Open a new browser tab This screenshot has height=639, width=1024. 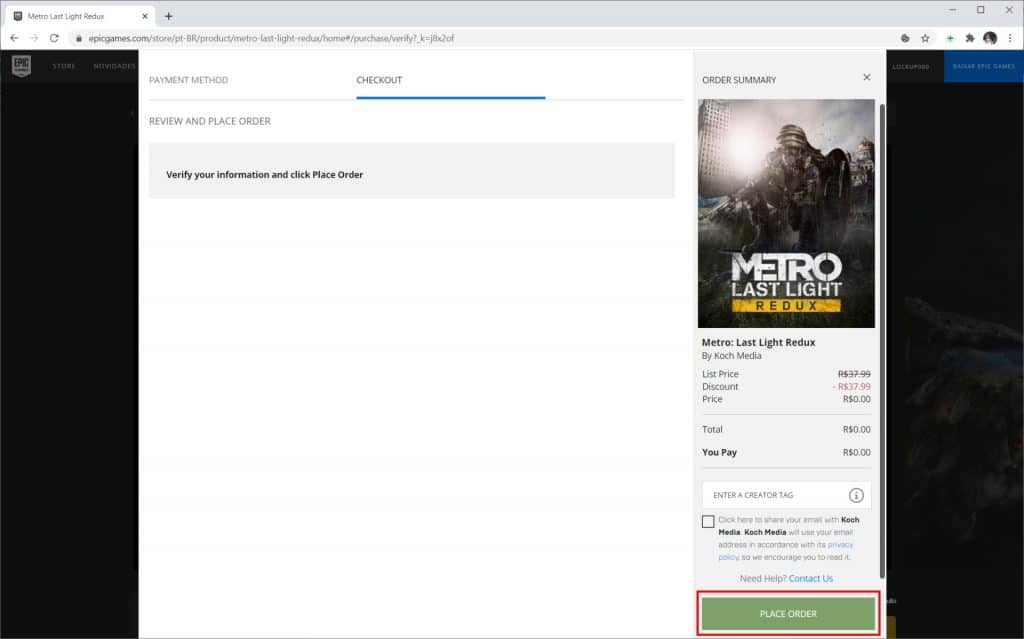tap(168, 16)
